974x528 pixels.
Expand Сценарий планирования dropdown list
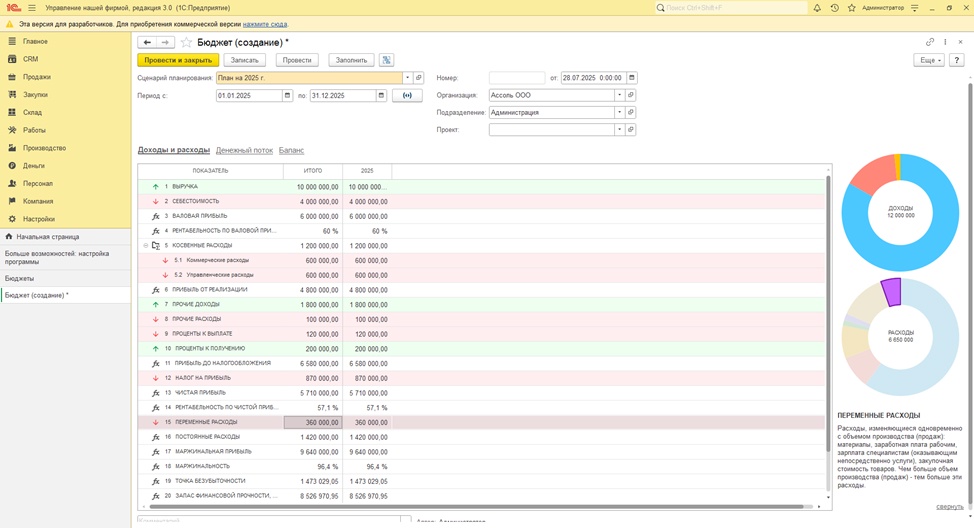tap(407, 78)
